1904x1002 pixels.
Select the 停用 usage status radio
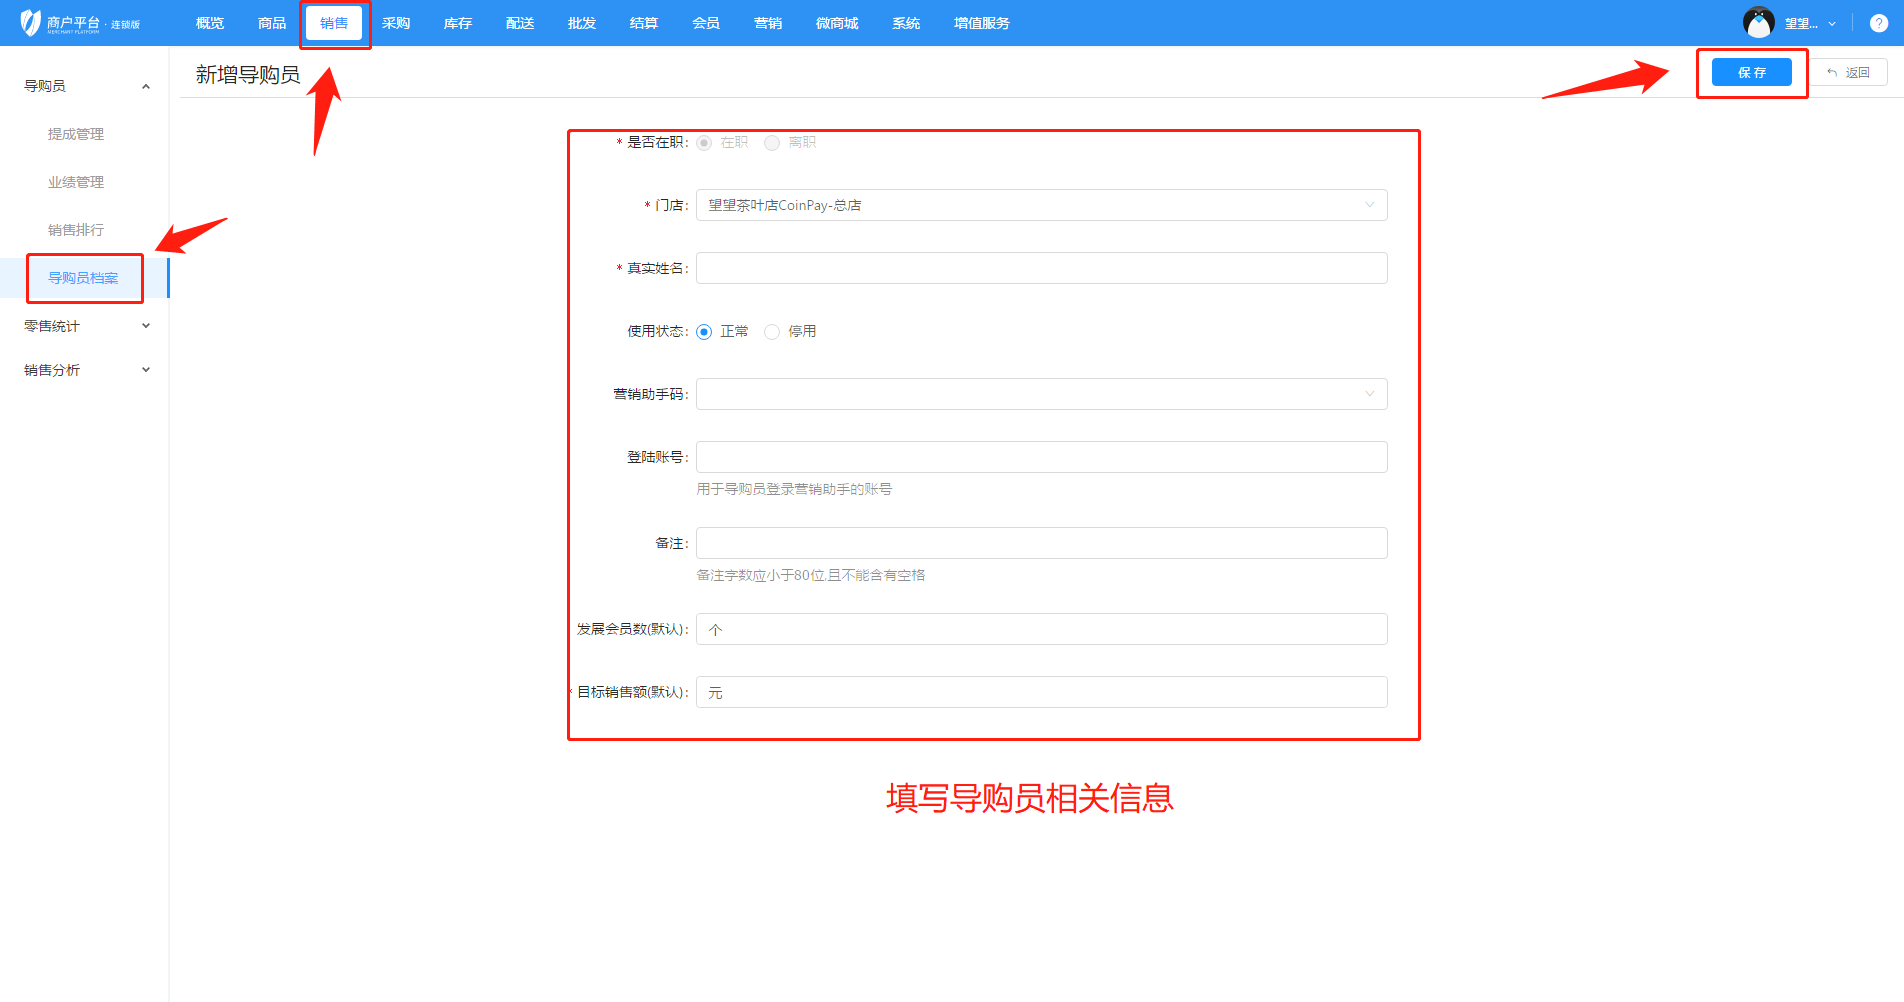[772, 332]
